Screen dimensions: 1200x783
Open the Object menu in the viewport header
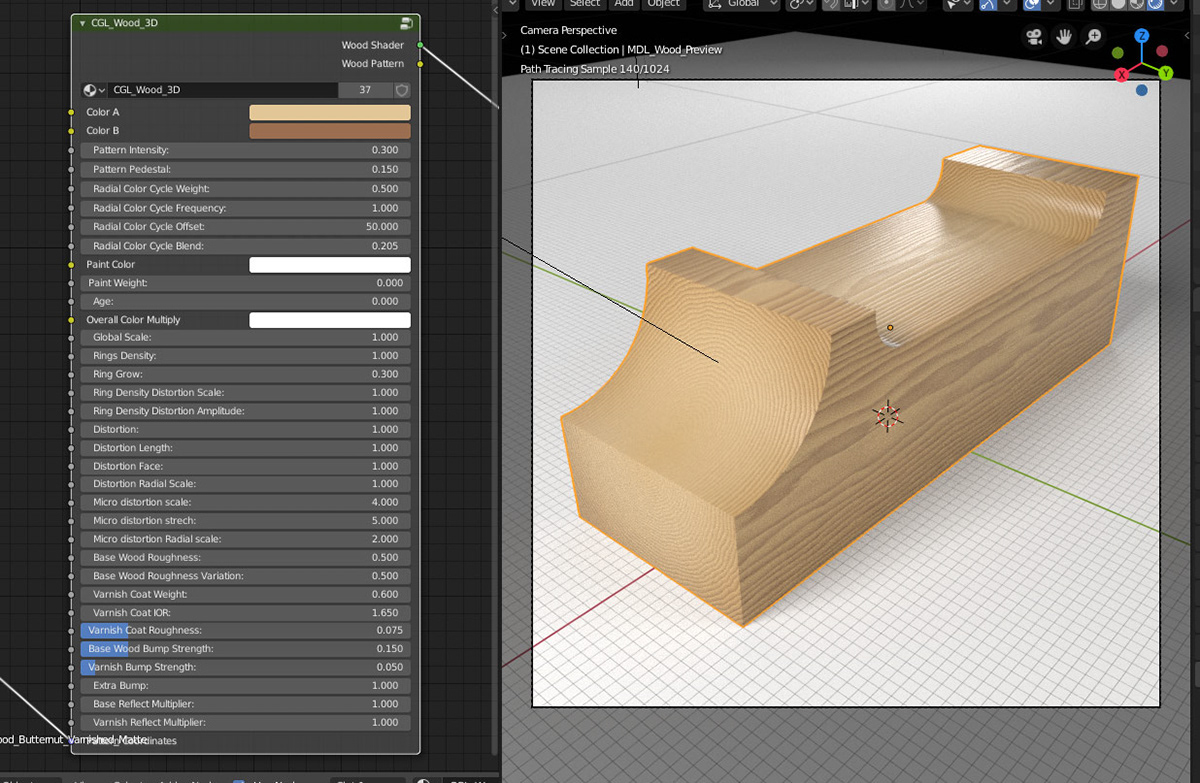[664, 4]
